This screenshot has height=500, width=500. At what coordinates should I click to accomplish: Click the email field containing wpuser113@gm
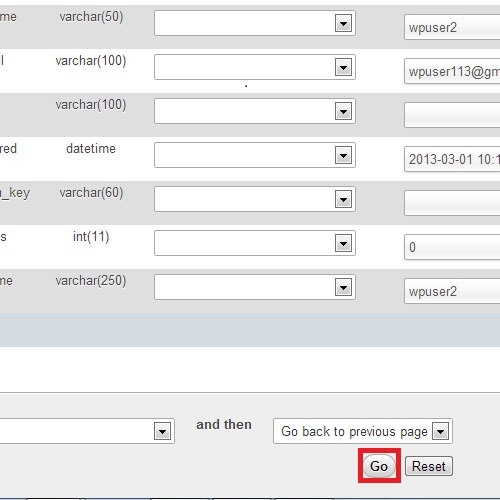[452, 71]
